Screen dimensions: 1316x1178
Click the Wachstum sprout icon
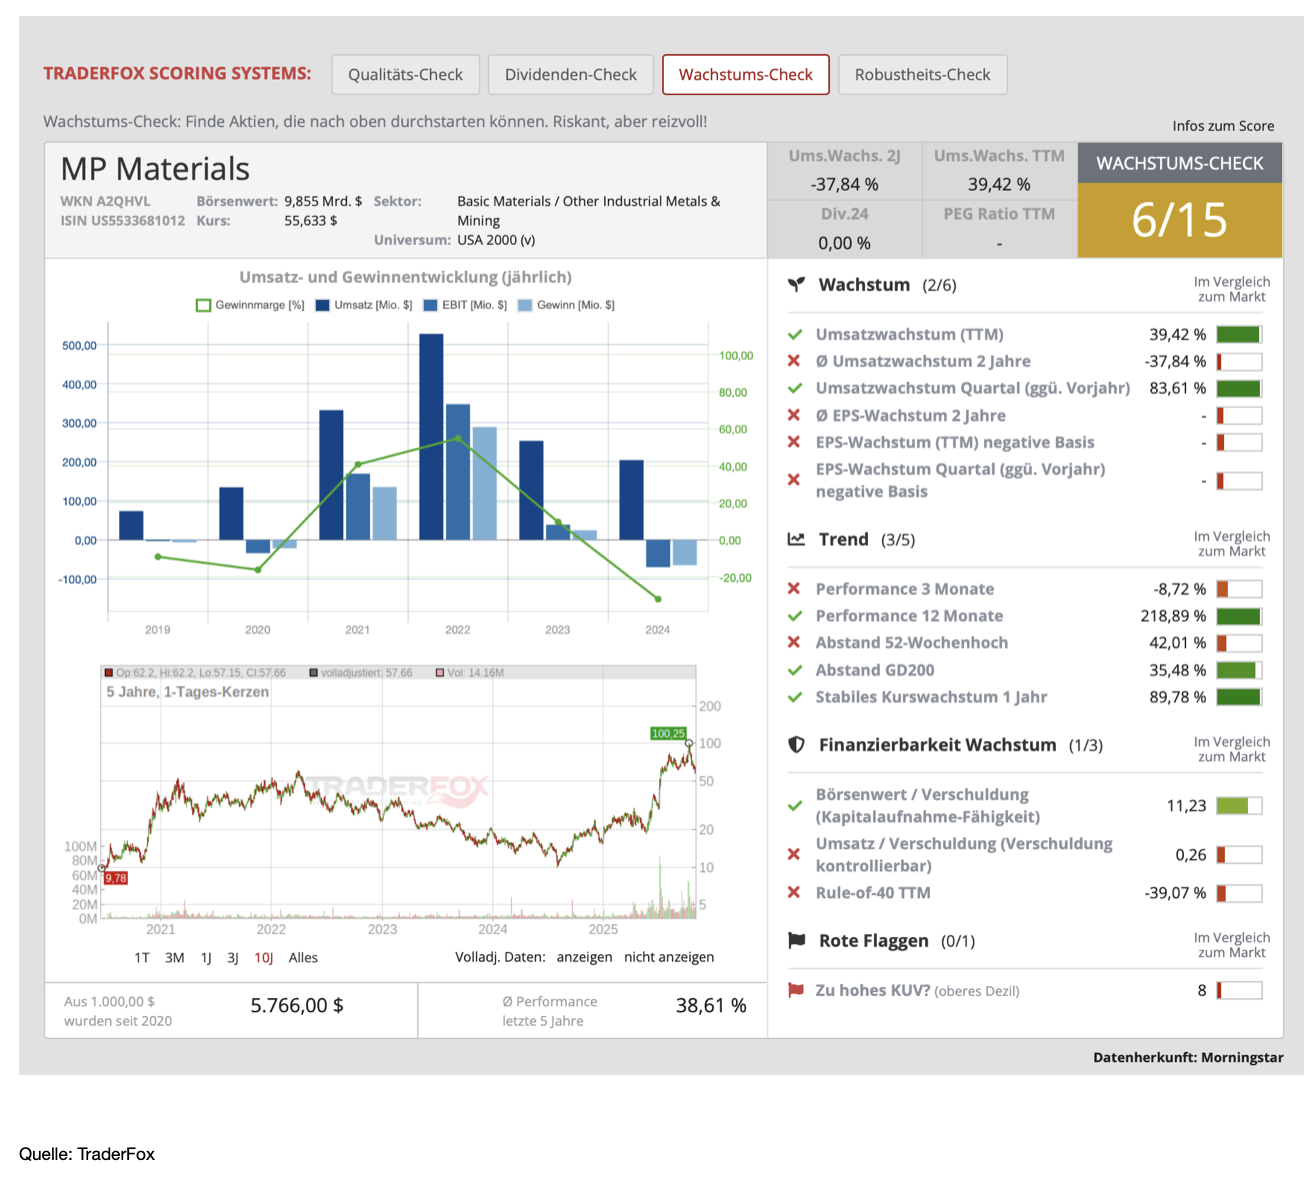tap(796, 285)
